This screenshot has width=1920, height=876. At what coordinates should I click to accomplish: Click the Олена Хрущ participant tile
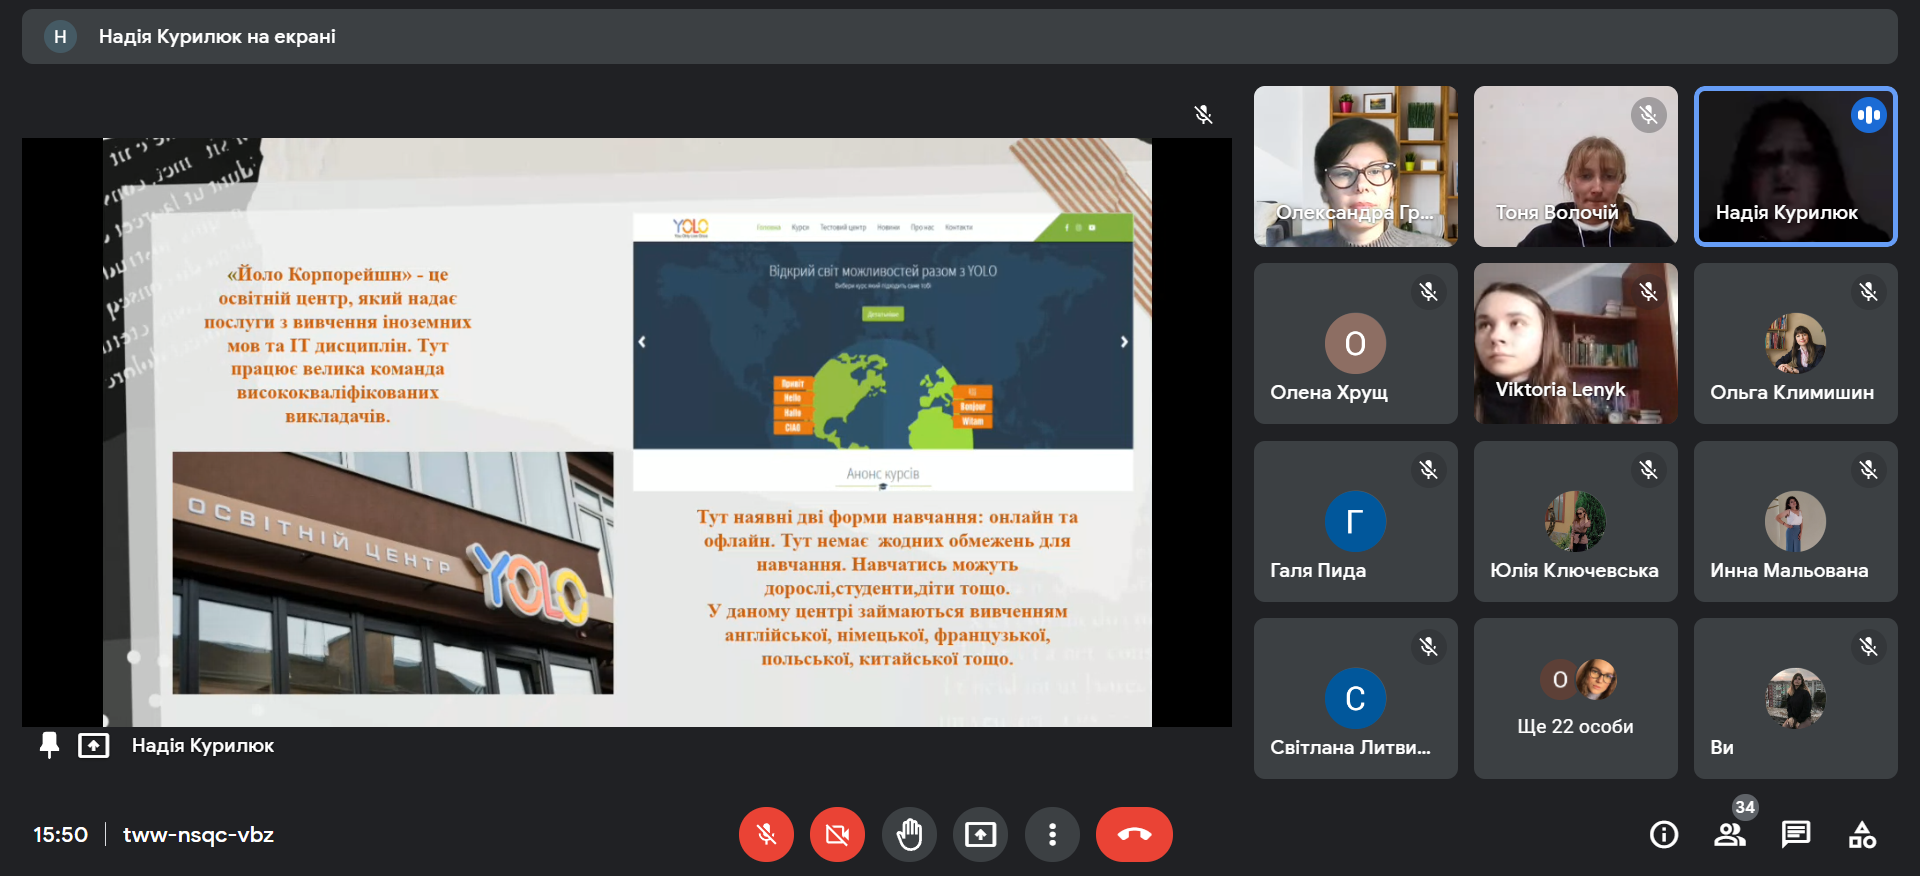tap(1355, 343)
